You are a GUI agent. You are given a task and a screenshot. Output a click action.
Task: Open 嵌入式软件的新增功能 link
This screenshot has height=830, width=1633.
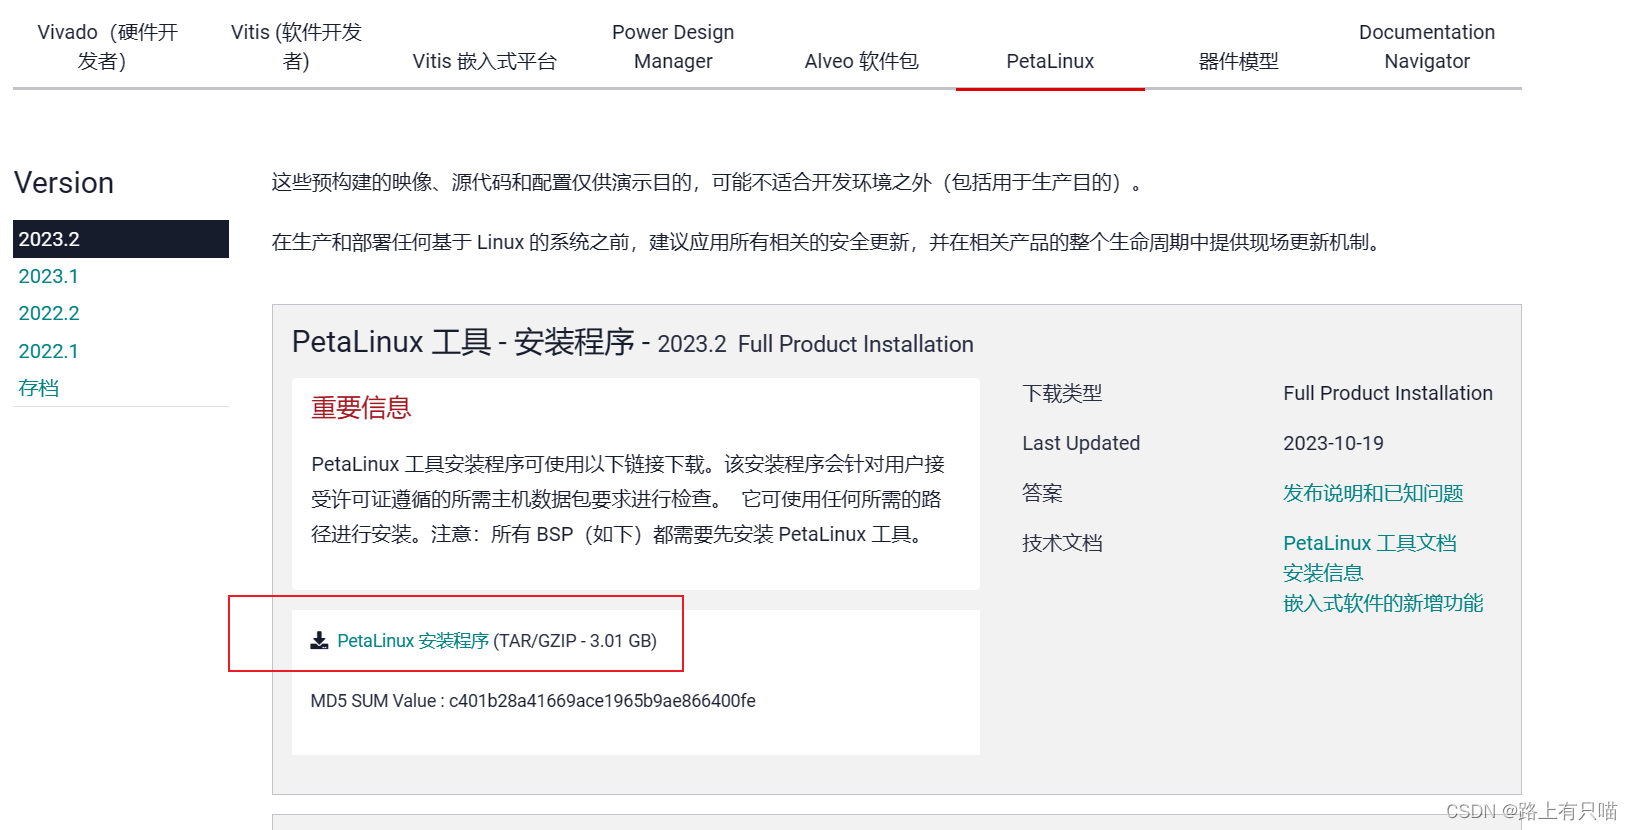(x=1383, y=603)
